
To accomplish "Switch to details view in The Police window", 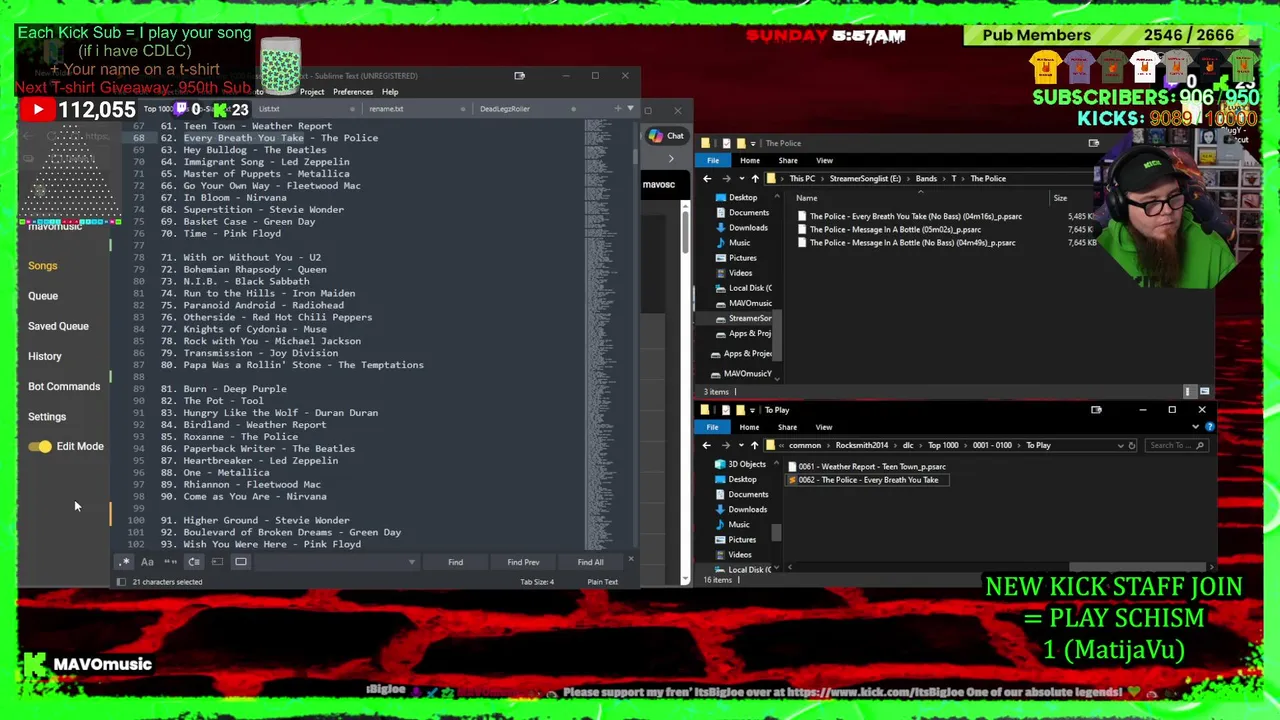I will [x=1189, y=391].
